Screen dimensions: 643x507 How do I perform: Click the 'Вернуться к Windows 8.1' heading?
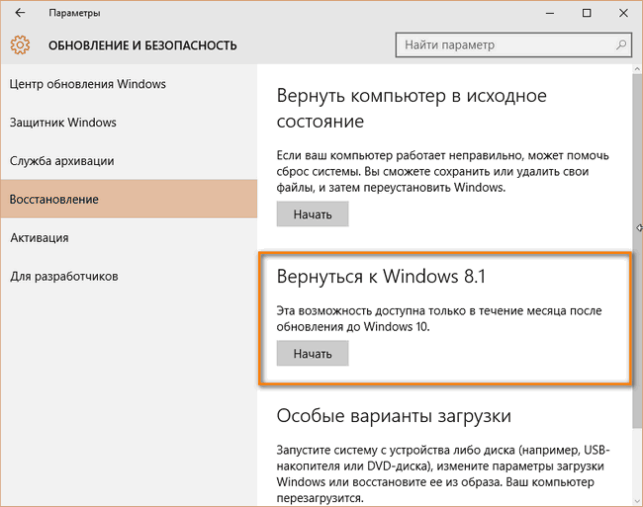tap(381, 276)
